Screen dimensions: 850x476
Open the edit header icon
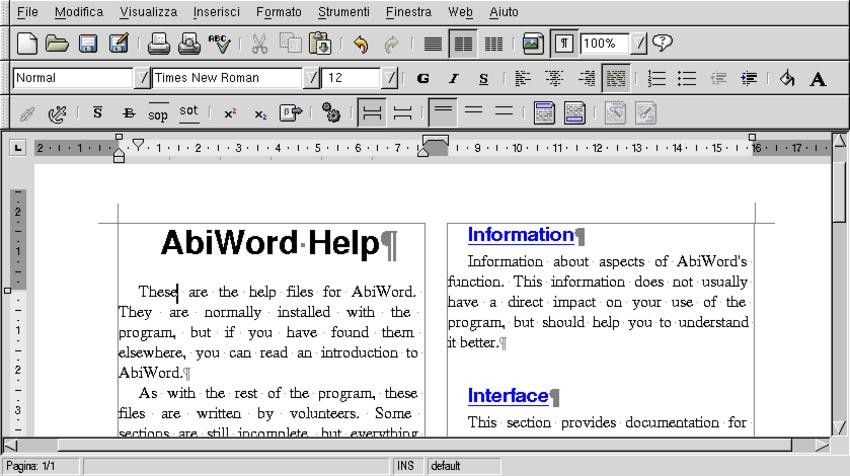[x=544, y=113]
